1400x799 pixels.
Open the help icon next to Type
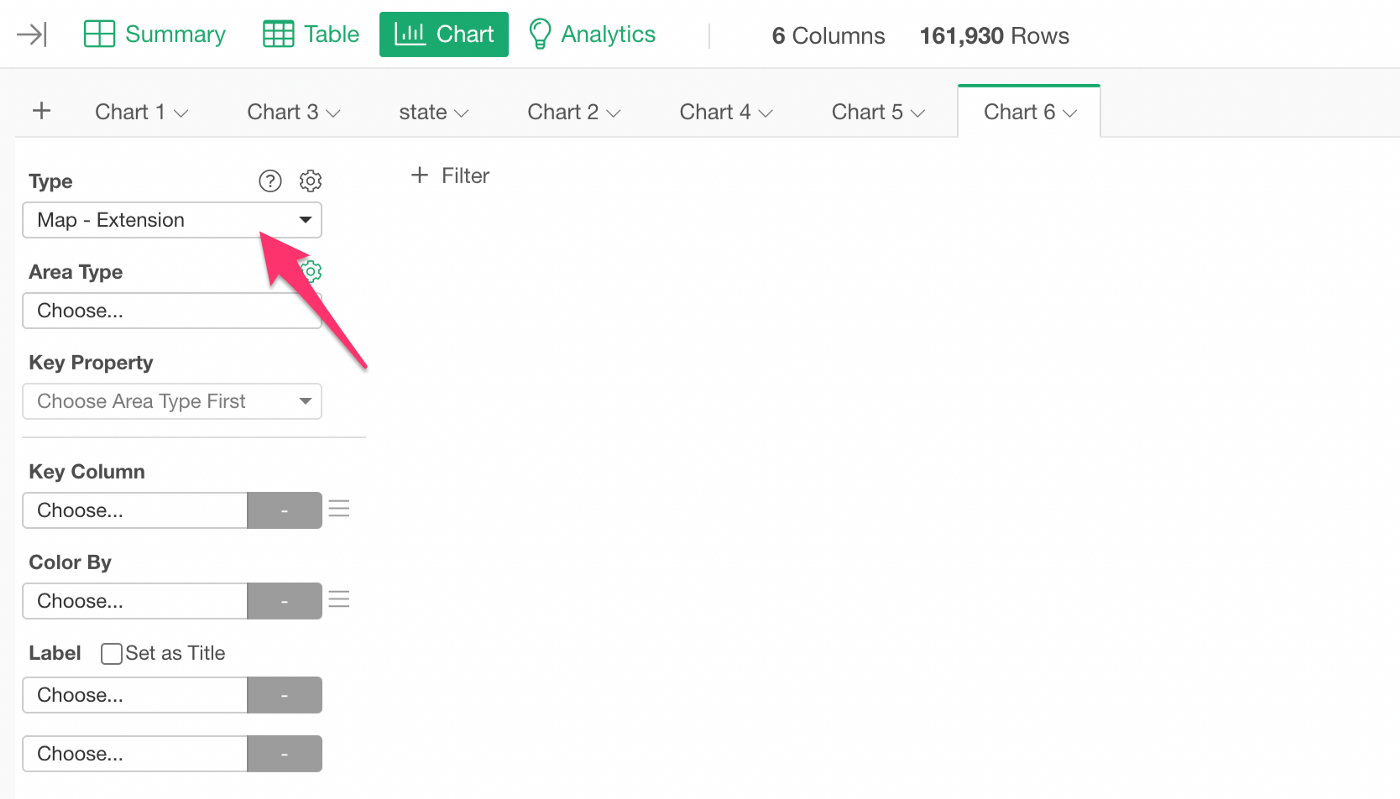tap(270, 181)
